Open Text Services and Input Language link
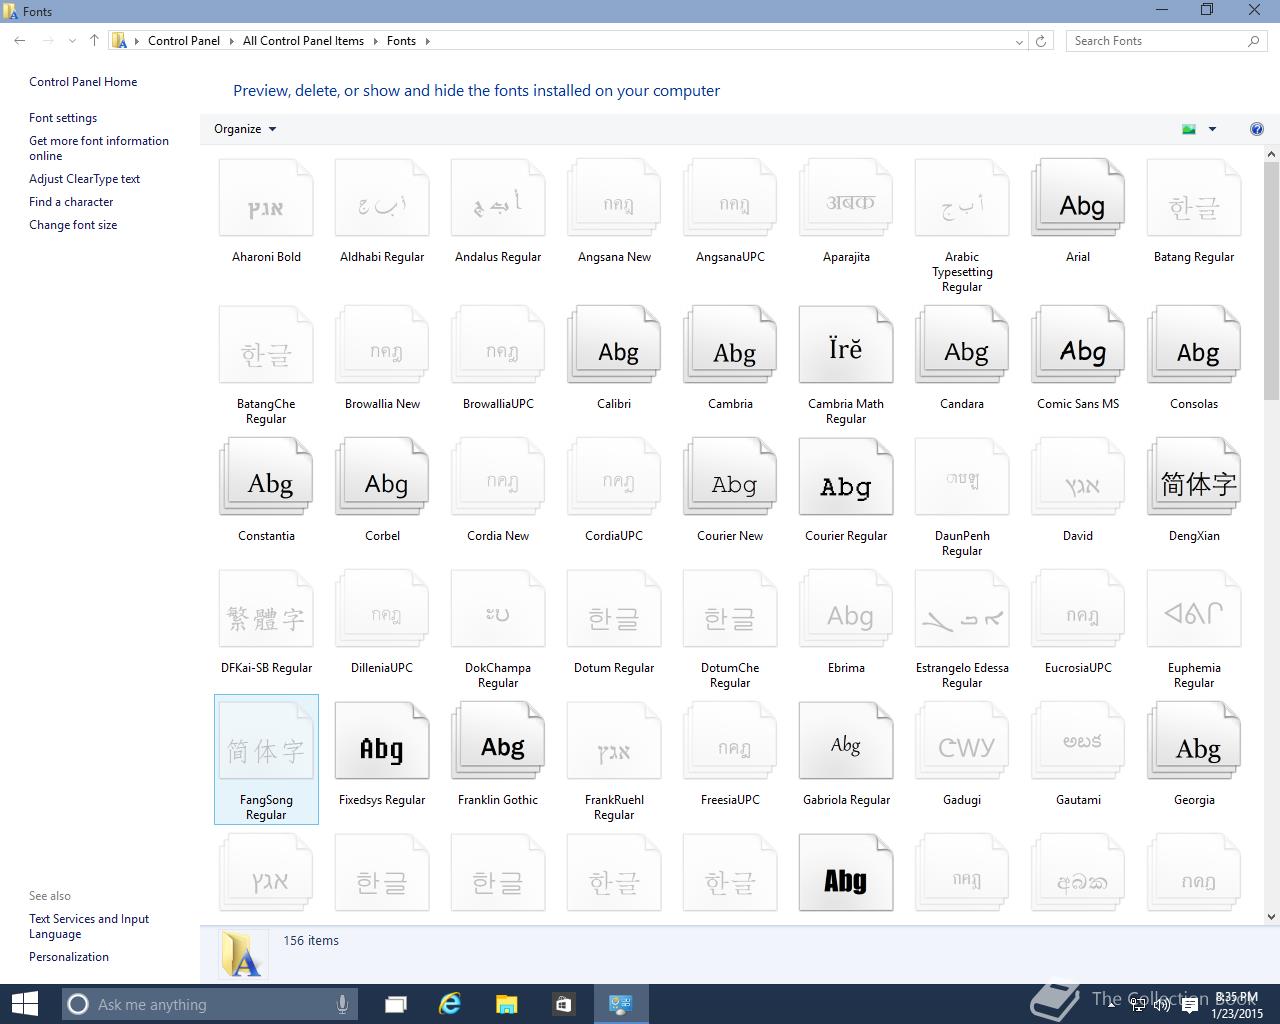The width and height of the screenshot is (1280, 1024). pos(89,926)
